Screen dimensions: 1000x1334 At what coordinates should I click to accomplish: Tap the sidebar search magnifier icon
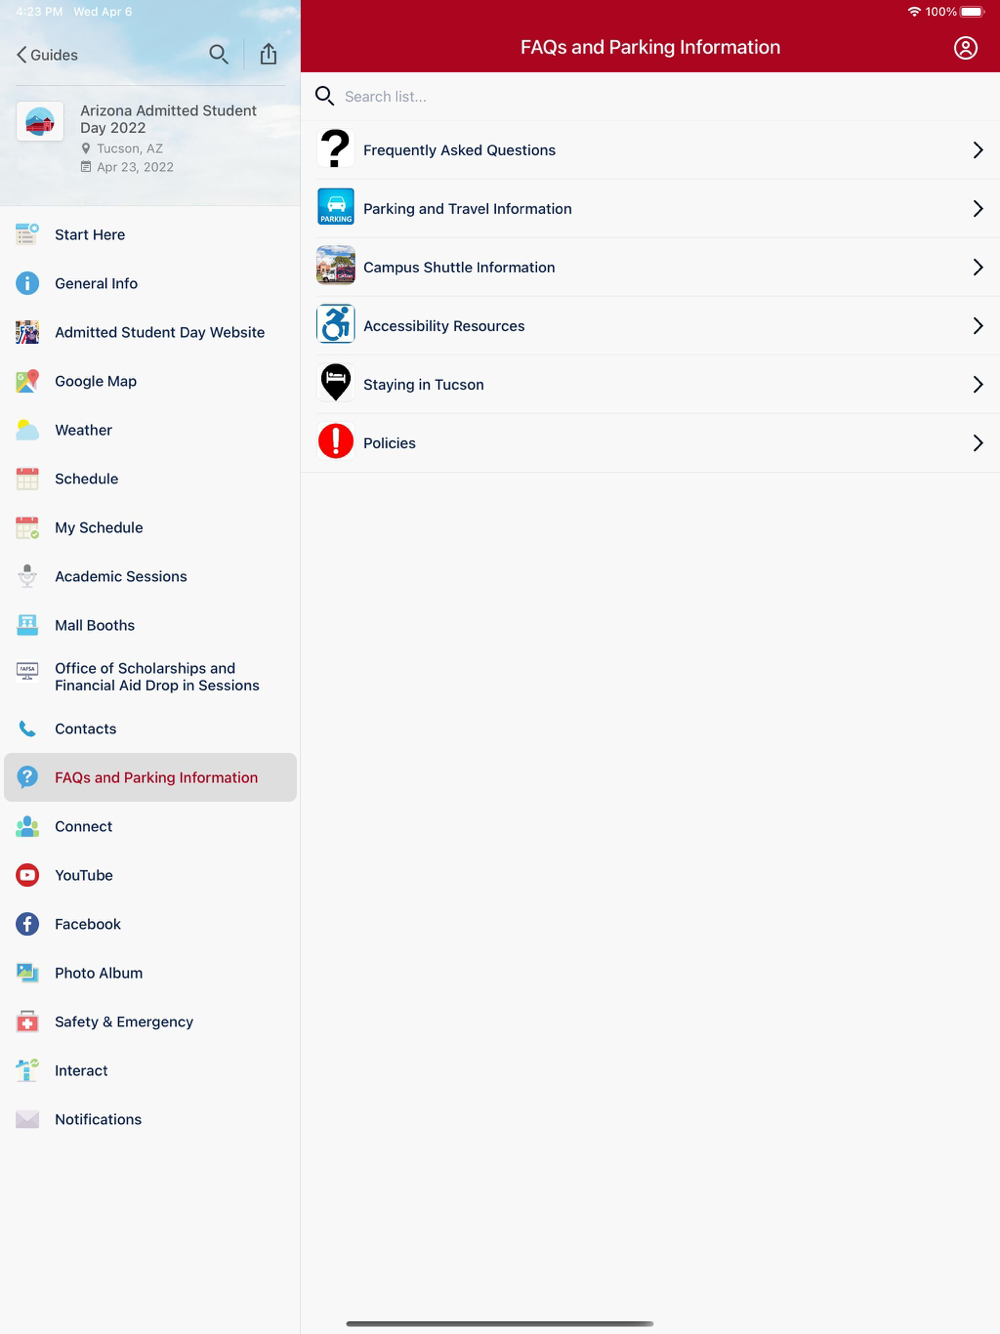click(218, 54)
